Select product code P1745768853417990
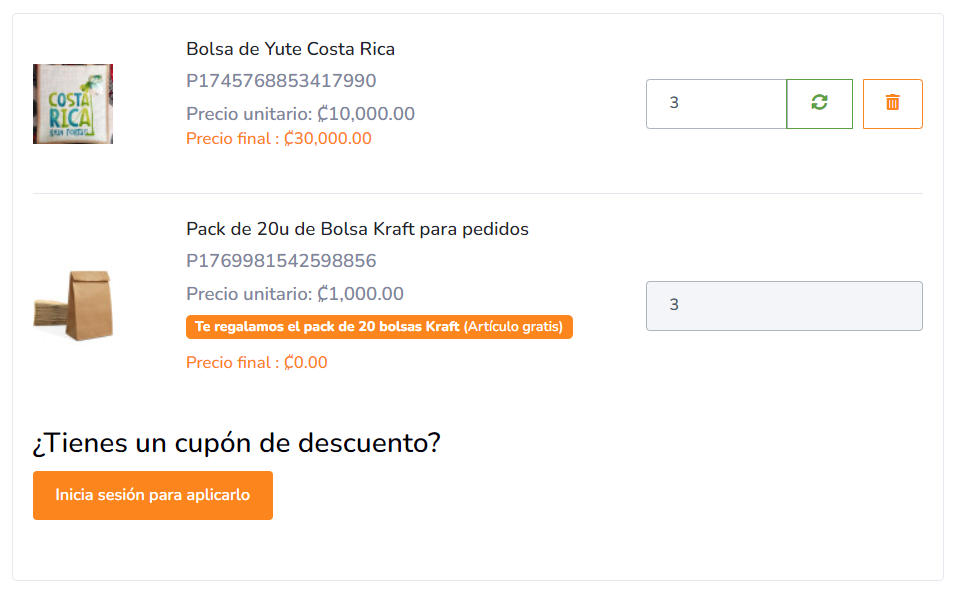The height and width of the screenshot is (596, 963). tap(281, 81)
